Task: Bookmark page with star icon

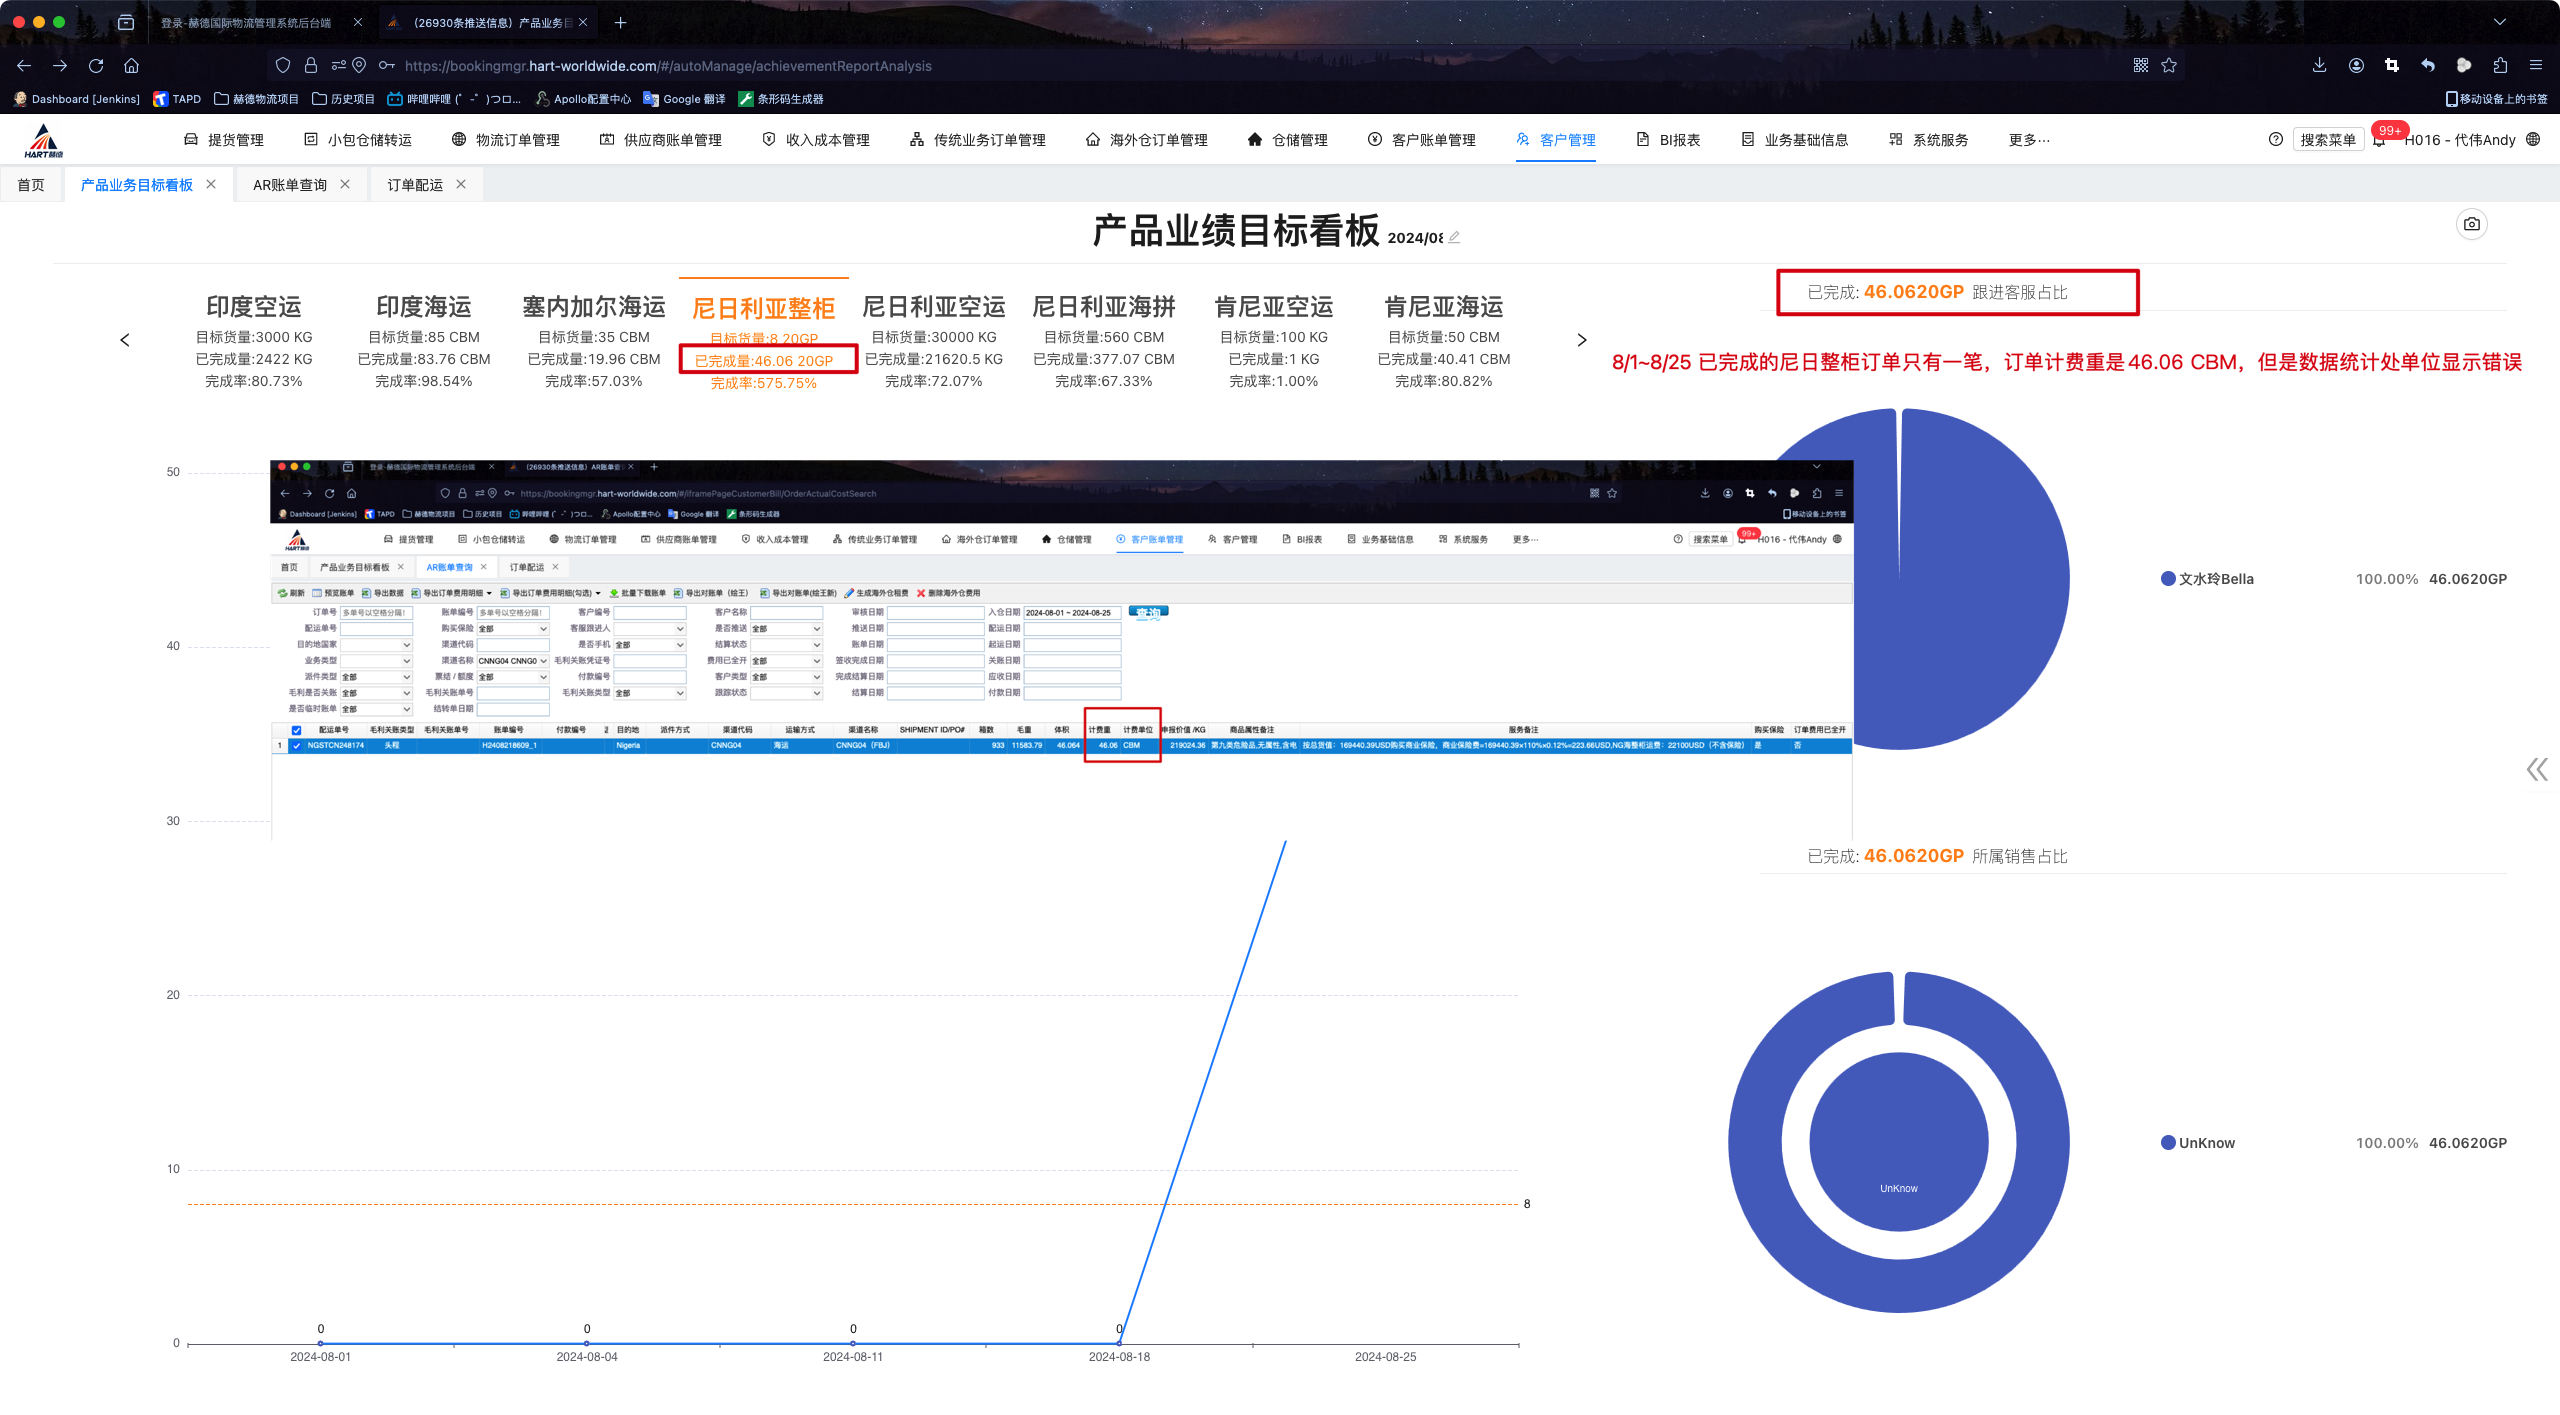Action: click(2169, 66)
